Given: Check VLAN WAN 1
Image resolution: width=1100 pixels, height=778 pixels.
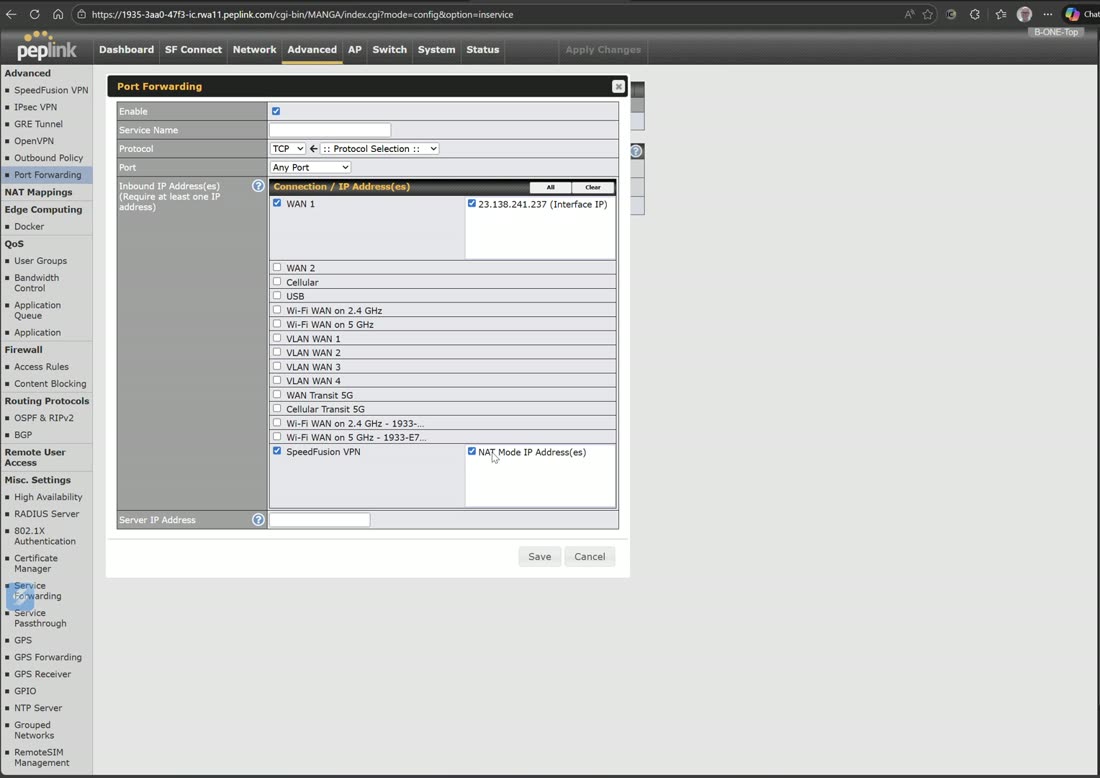Looking at the screenshot, I should pos(277,338).
